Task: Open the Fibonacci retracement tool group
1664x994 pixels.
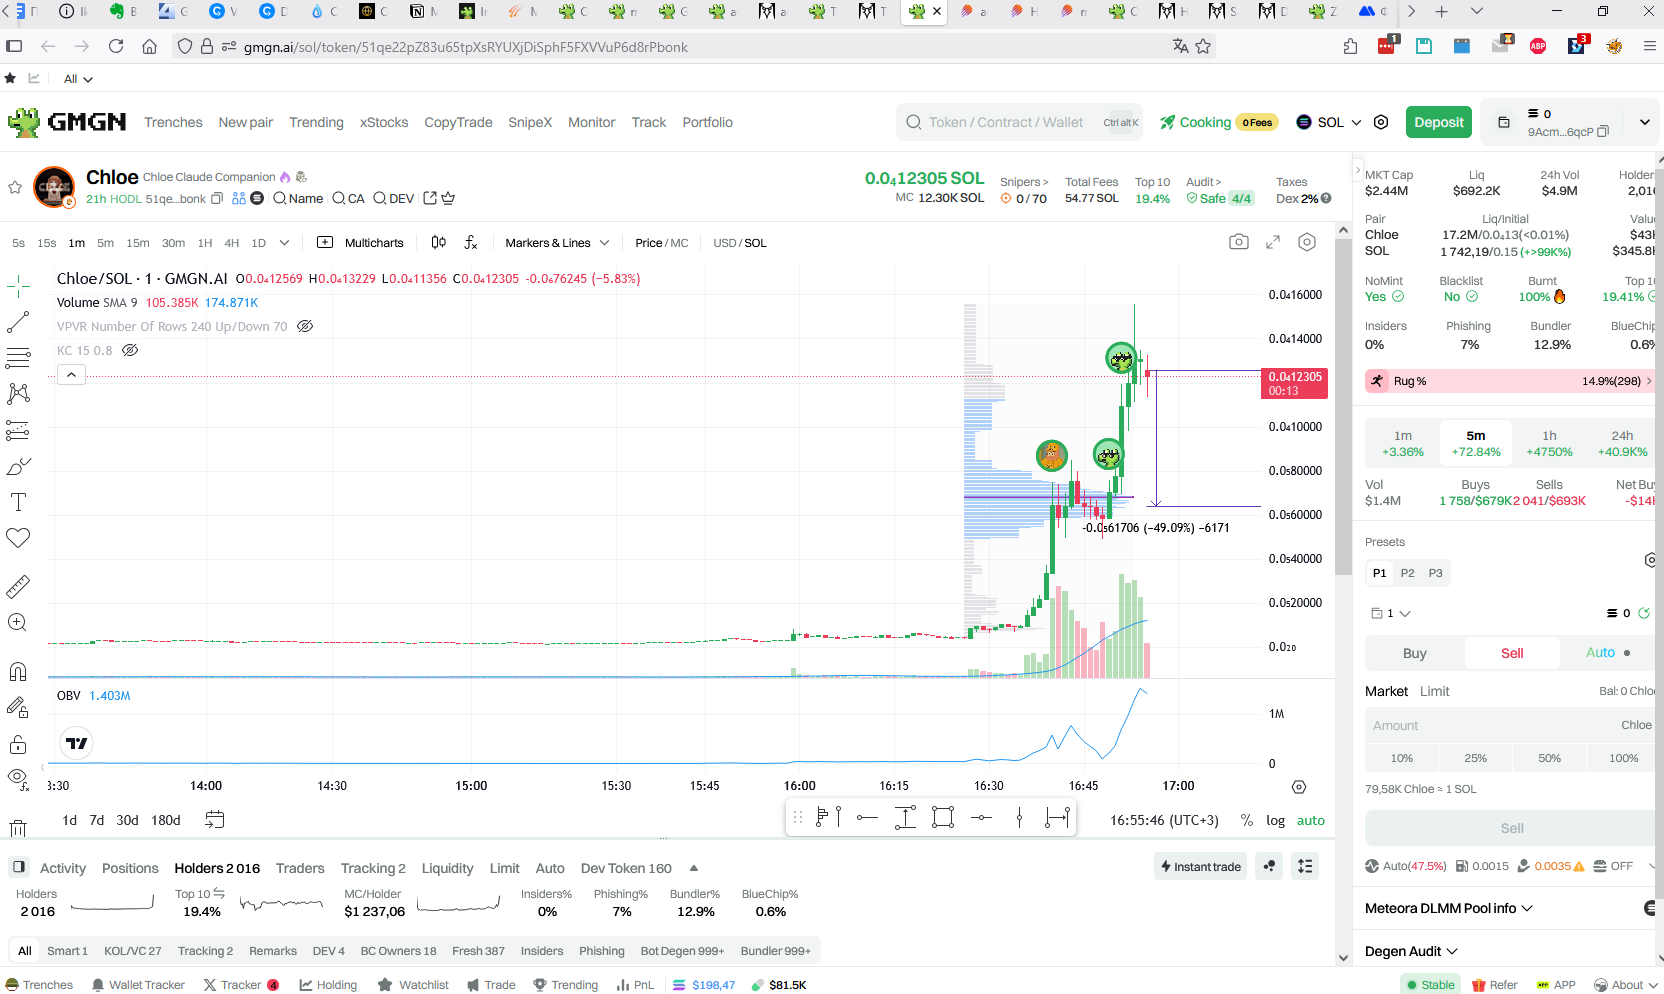Action: coord(18,357)
